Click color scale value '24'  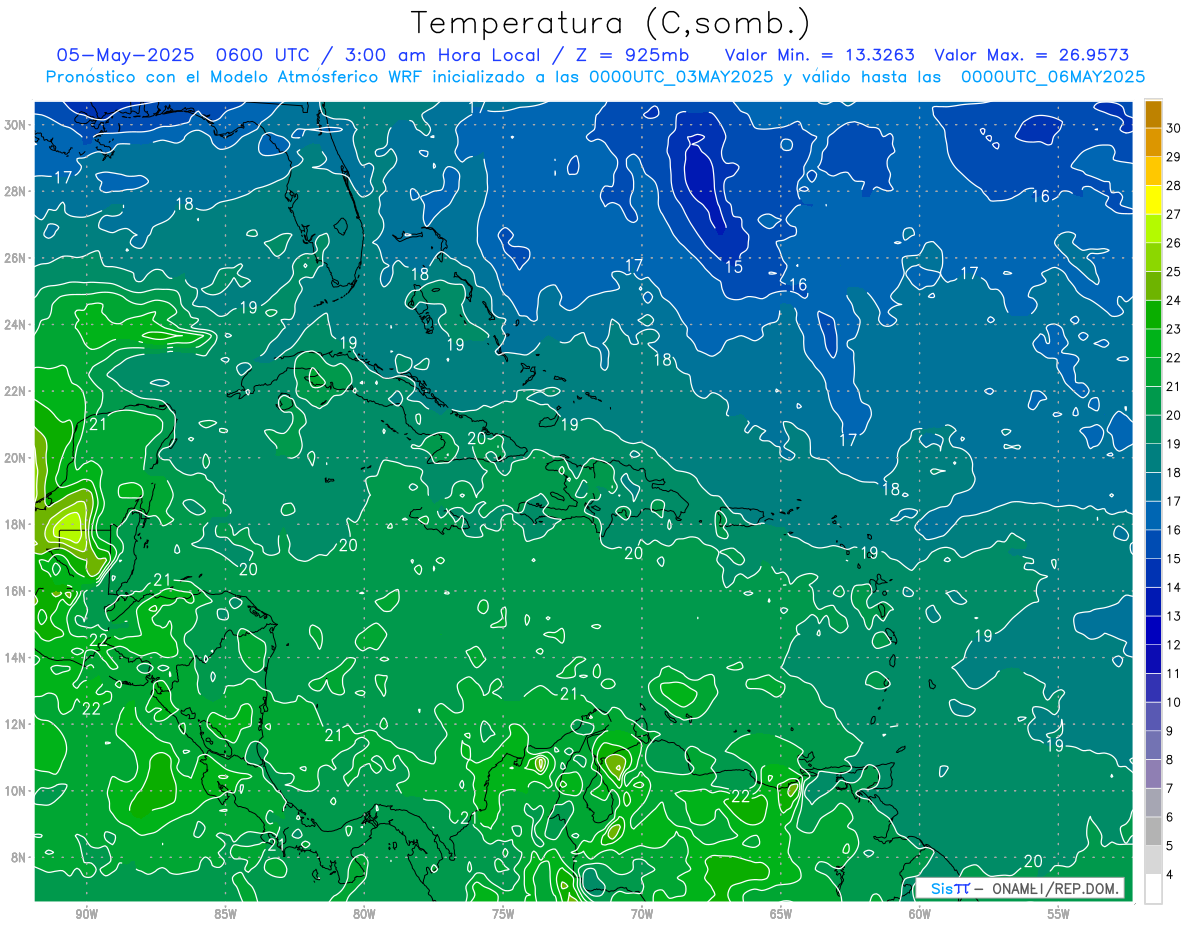pos(1174,300)
